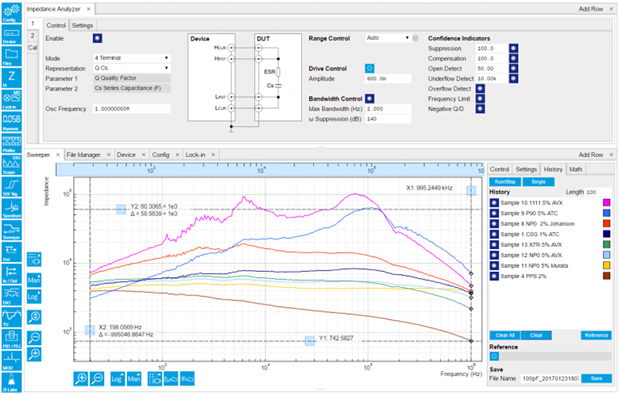The height and width of the screenshot is (395, 620).
Task: Open the TU sidebar icon
Action: point(12,317)
